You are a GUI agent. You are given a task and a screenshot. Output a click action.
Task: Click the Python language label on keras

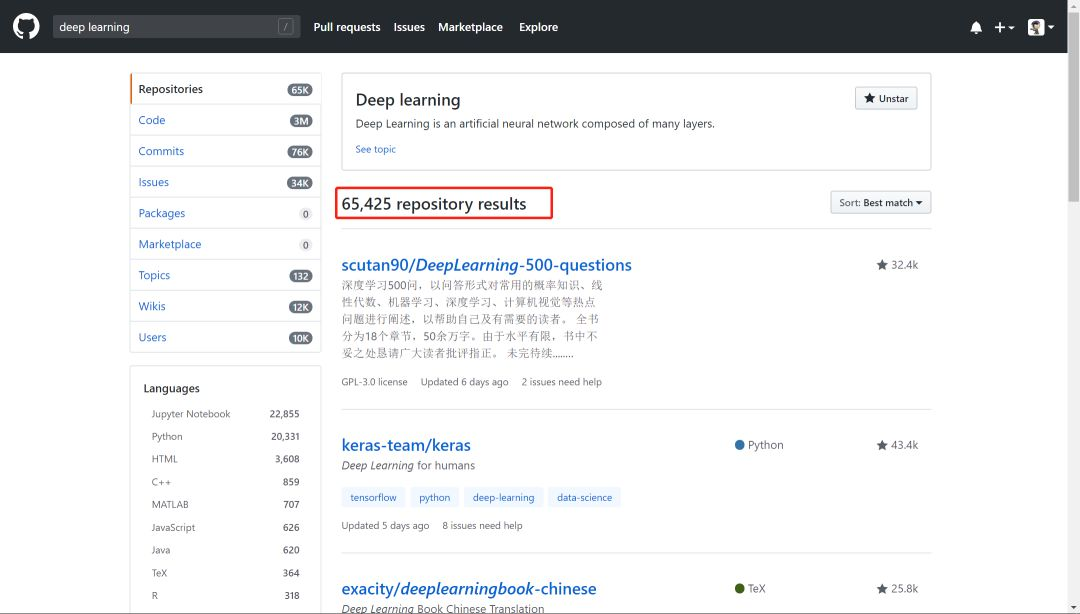[x=759, y=445]
